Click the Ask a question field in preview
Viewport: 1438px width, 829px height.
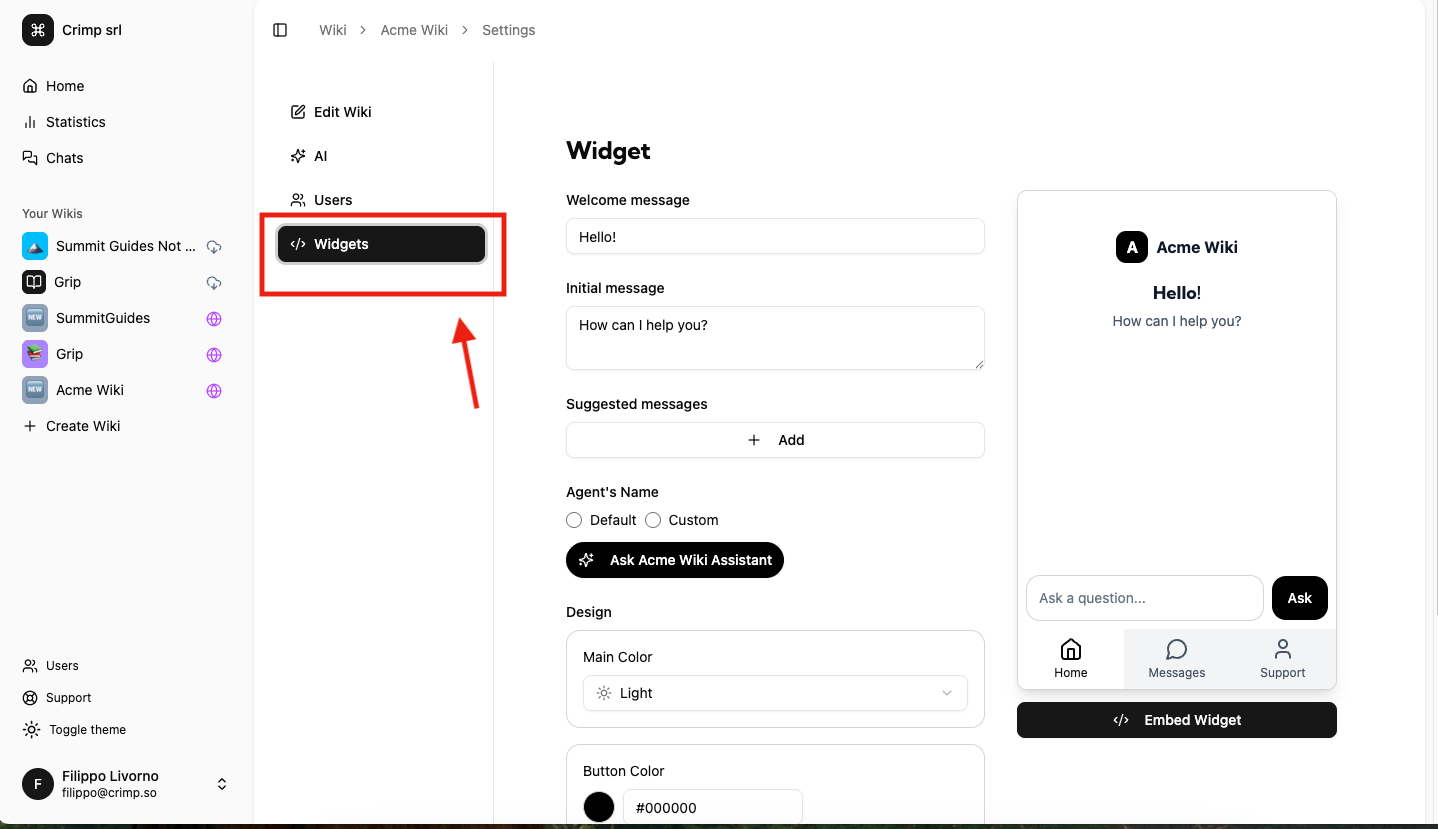coord(1145,598)
